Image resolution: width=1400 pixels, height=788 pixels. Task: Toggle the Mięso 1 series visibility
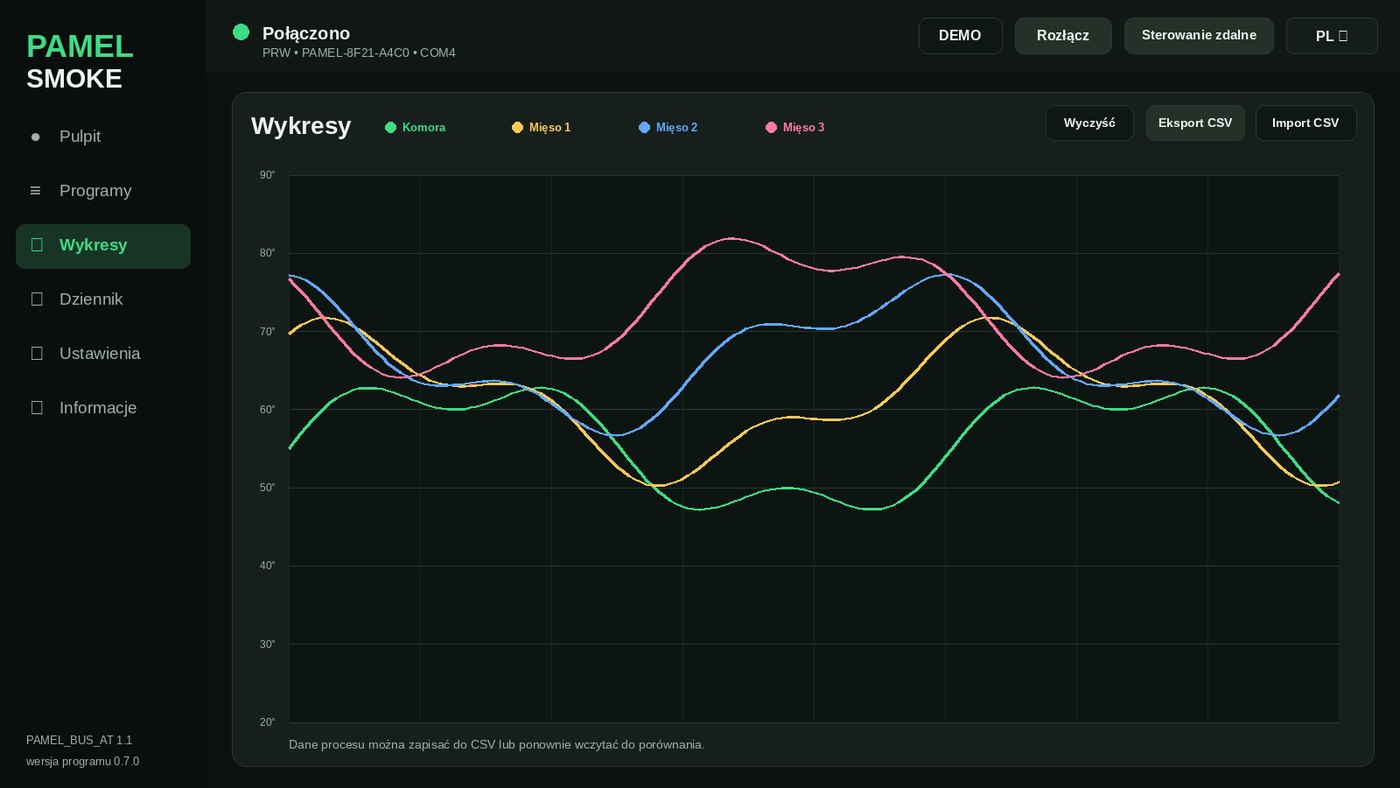tap(541, 127)
